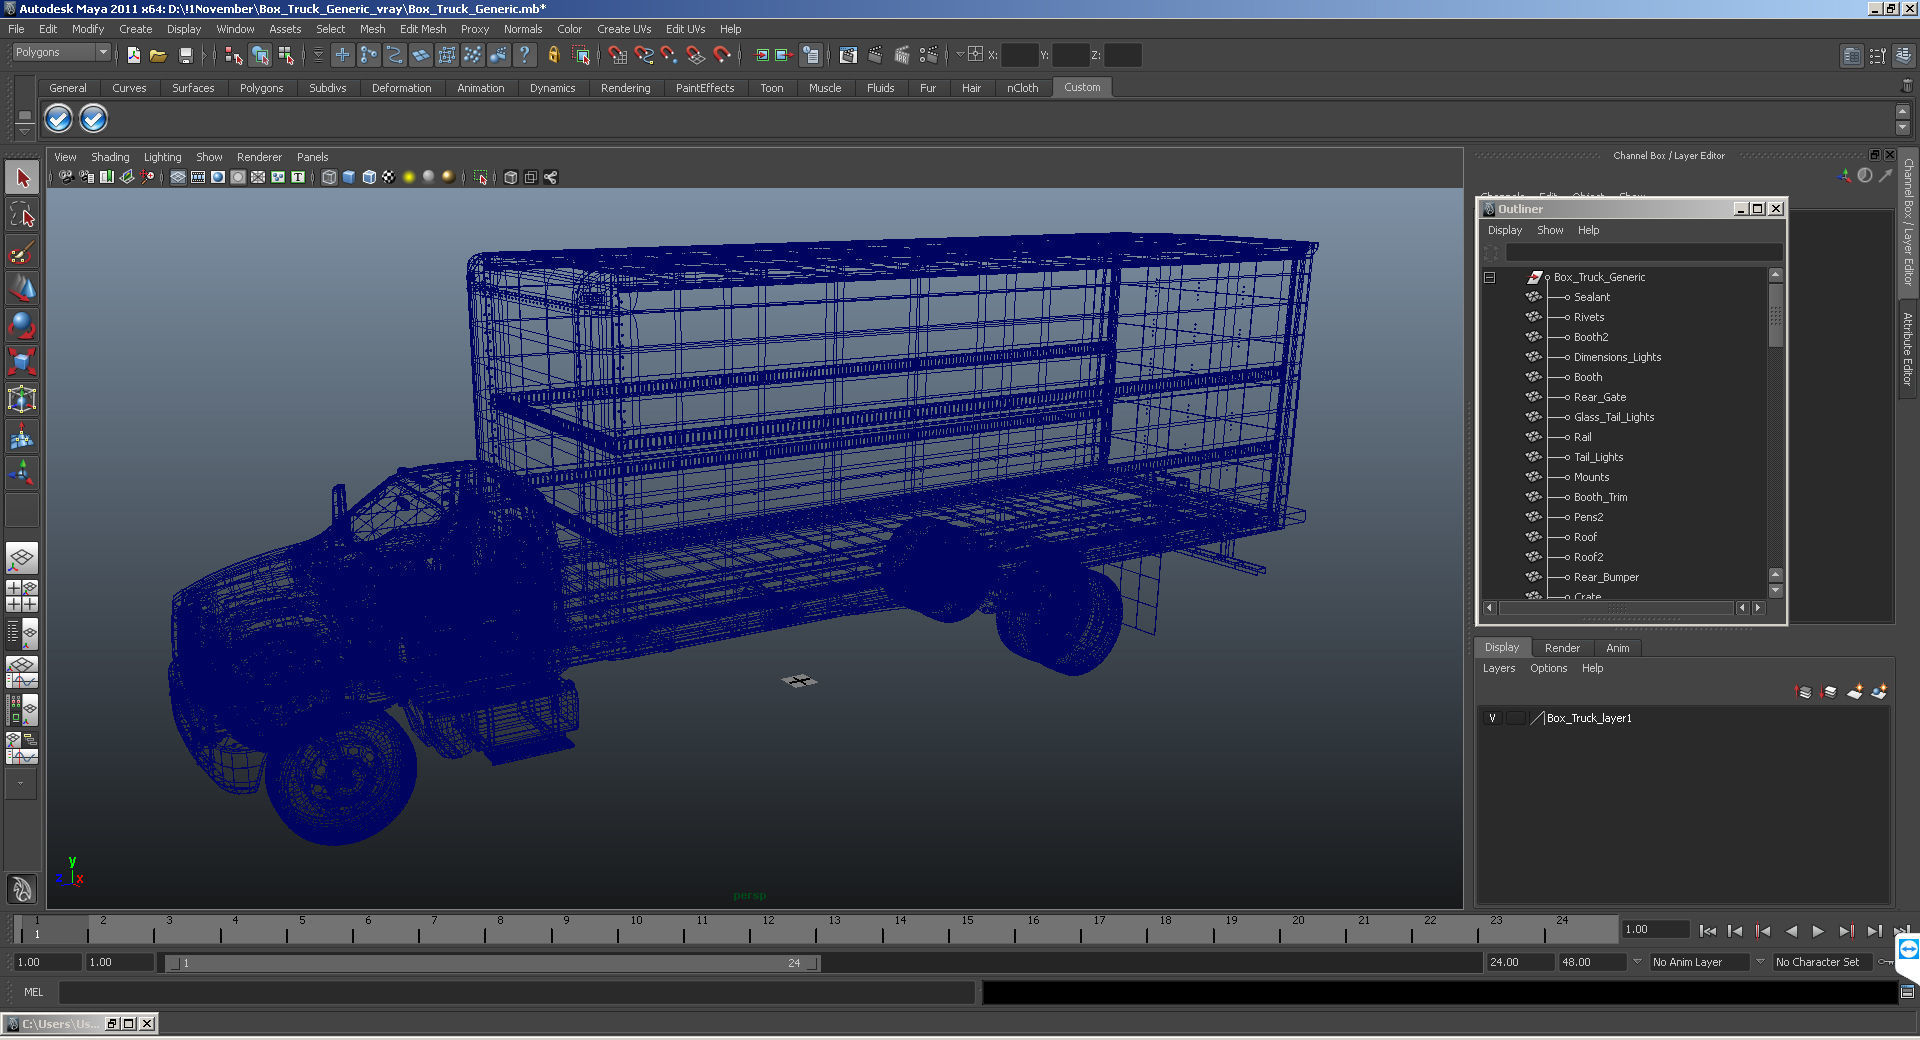Create layer from selected objects
1920x1040 pixels.
click(x=1880, y=692)
